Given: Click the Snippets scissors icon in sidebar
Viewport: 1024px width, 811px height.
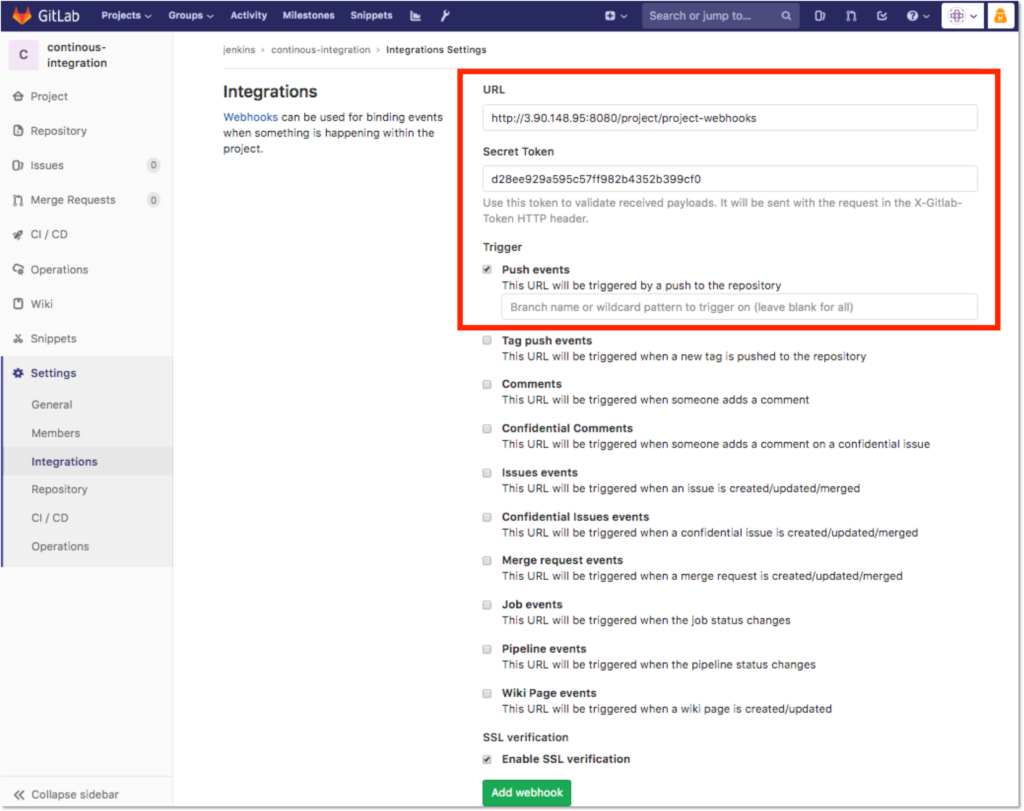Looking at the screenshot, I should pos(18,338).
